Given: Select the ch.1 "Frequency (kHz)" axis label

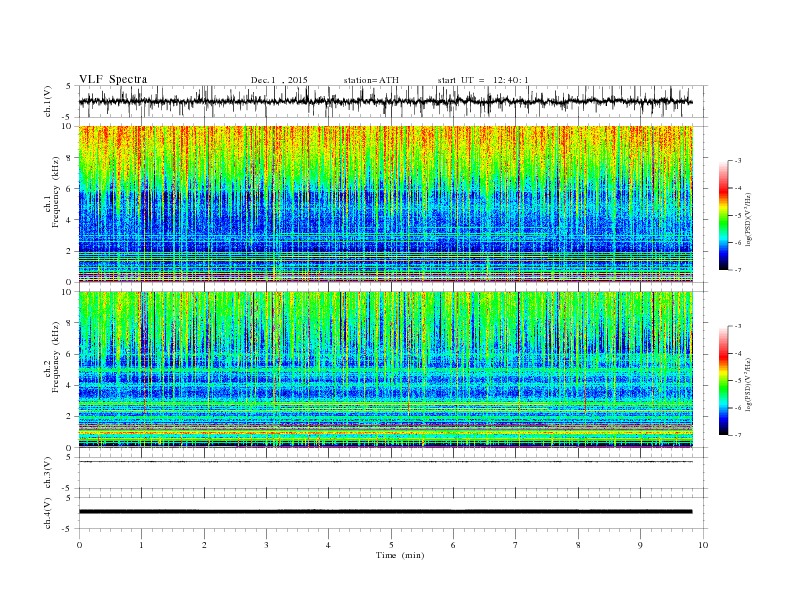Looking at the screenshot, I should 56,192.
